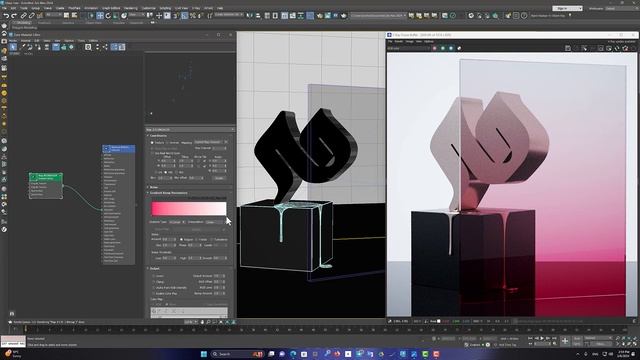
Task: Choose Slate editor Select Tool arrow icon
Action: point(13,47)
